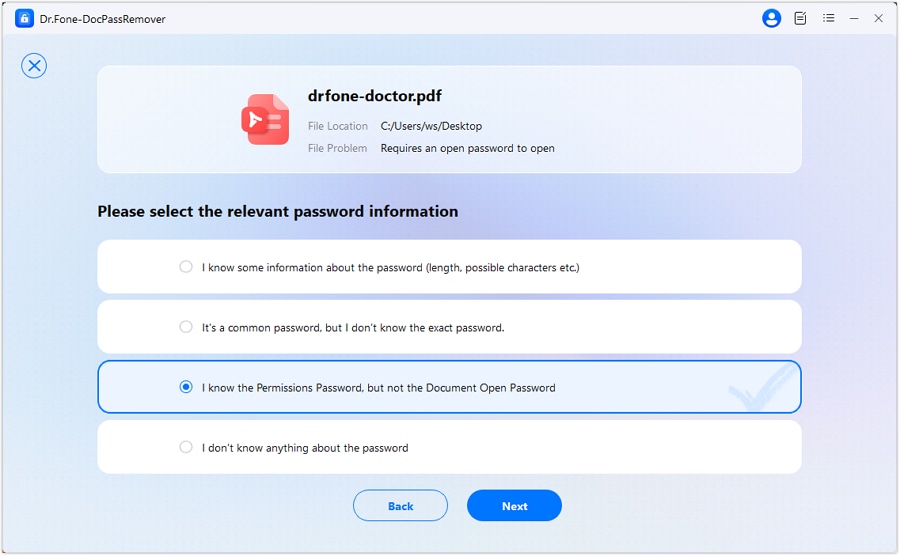The width and height of the screenshot is (900, 556).
Task: Click the Dr.Fone lock app logo
Action: pyautogui.click(x=25, y=18)
